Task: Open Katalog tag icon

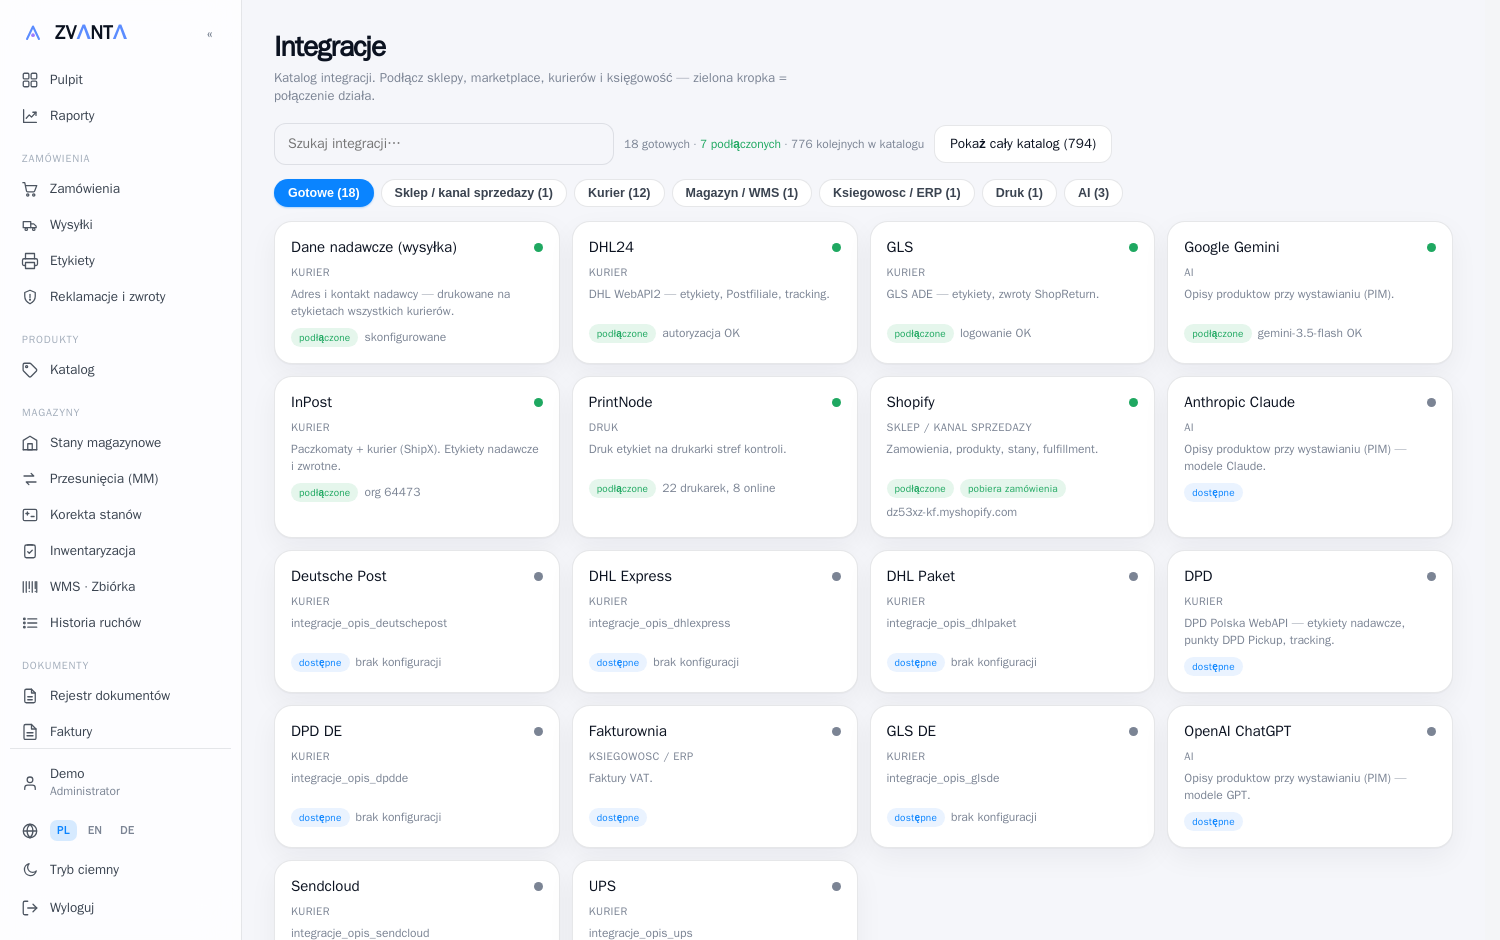Action: point(30,370)
